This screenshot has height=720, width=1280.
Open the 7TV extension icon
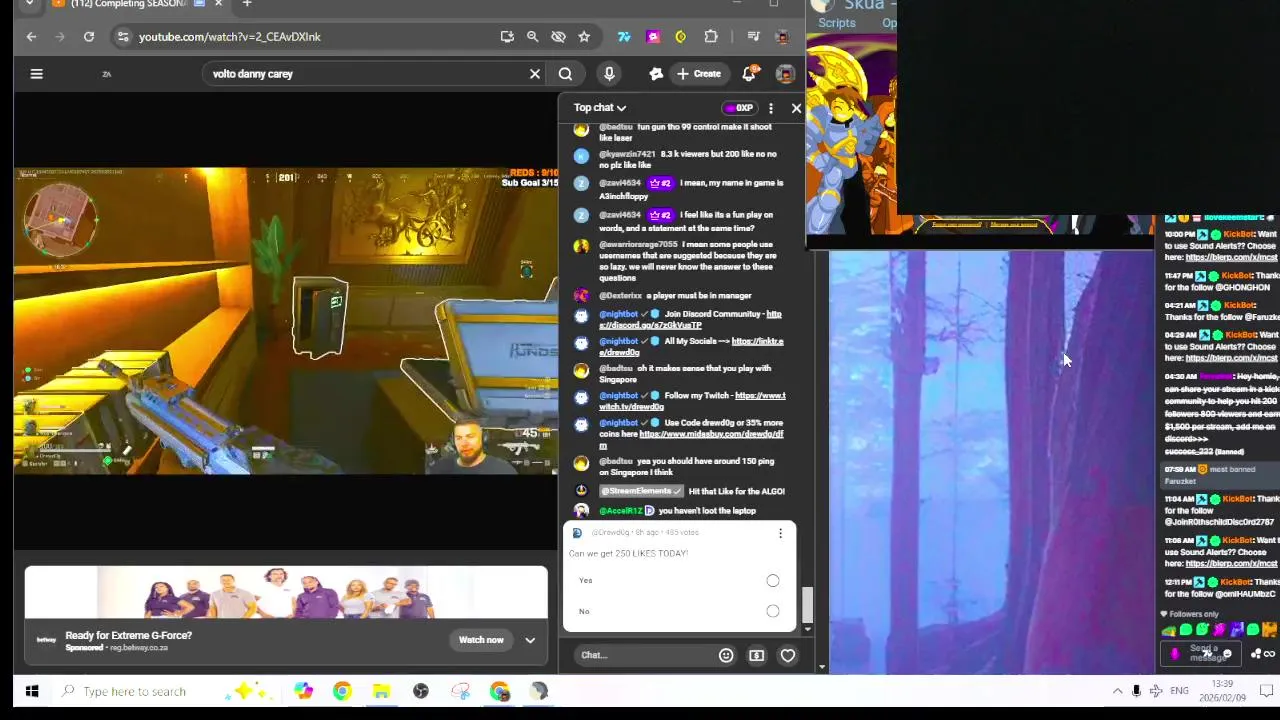(624, 37)
